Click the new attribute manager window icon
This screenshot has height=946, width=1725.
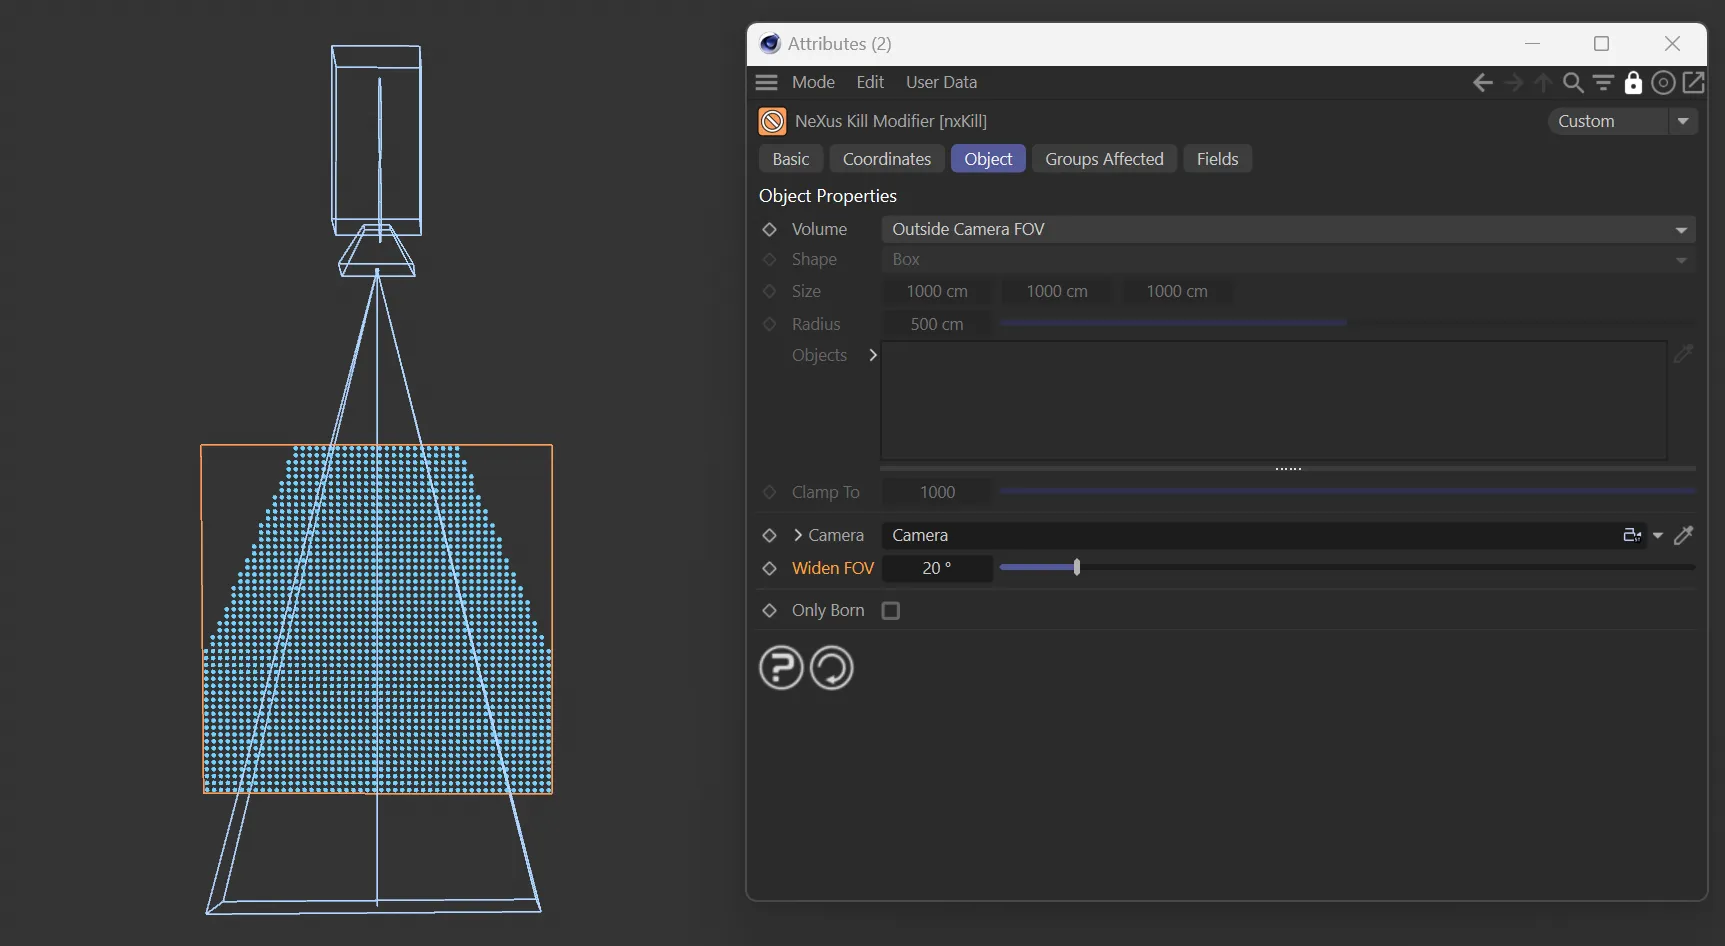click(1694, 83)
